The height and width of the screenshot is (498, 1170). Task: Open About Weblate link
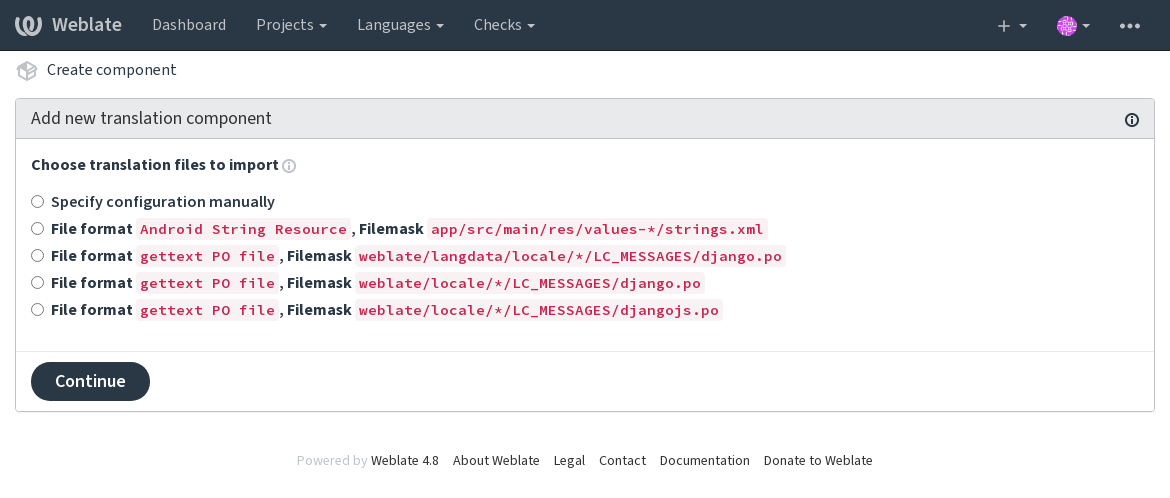496,461
